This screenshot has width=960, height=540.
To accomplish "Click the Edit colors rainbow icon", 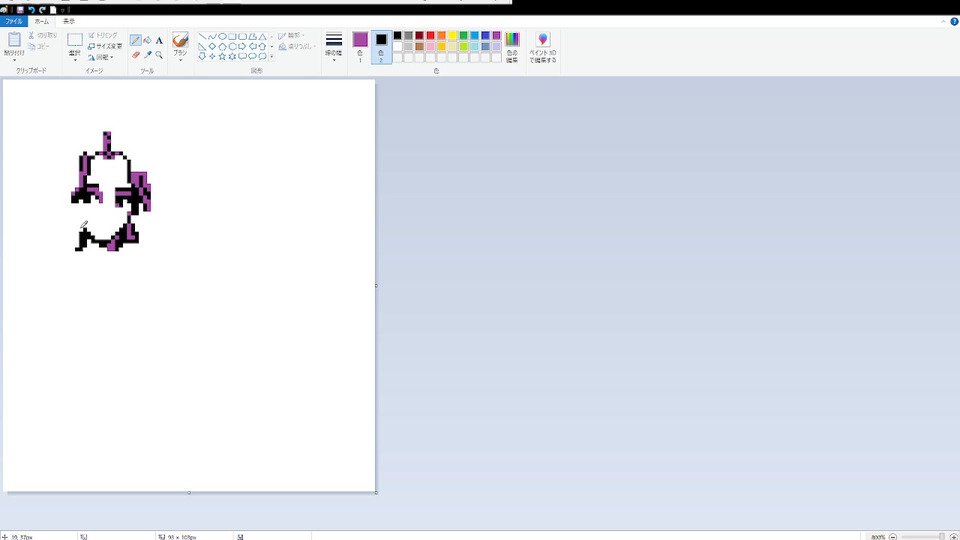I will point(512,40).
